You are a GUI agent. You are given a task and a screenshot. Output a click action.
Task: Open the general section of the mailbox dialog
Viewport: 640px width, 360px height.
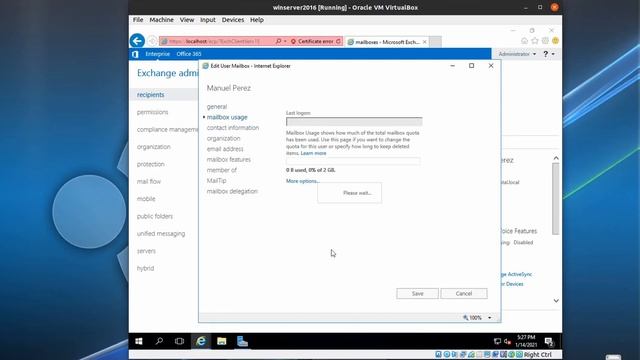(x=217, y=107)
